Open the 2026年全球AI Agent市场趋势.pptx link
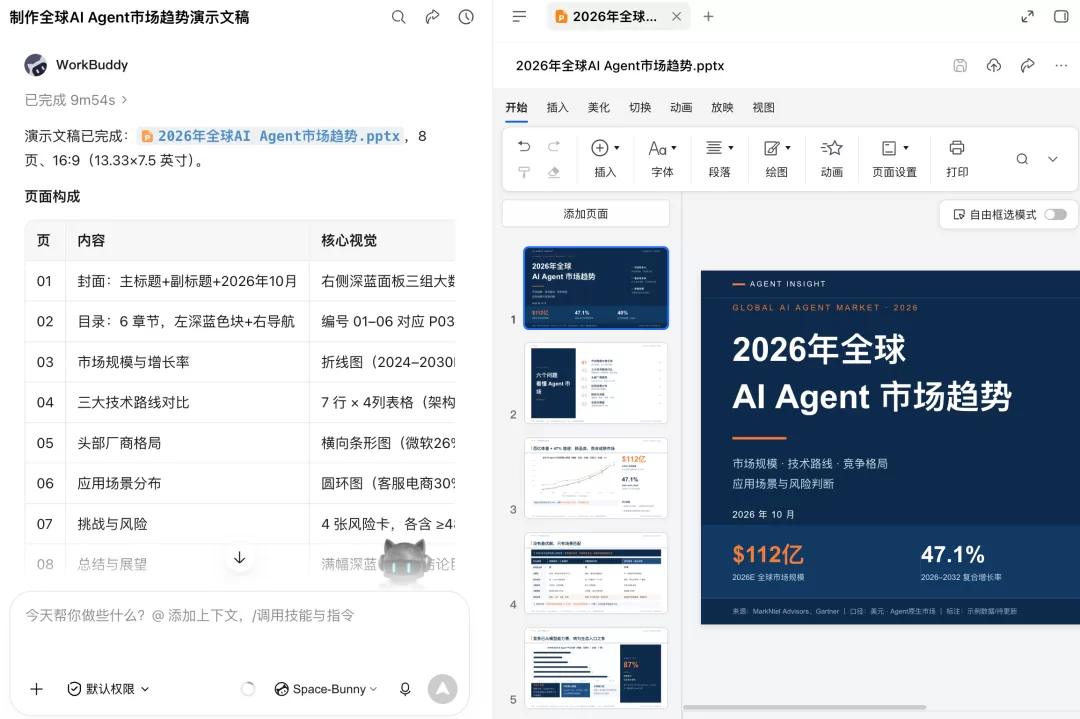The width and height of the screenshot is (1080, 719). (x=271, y=136)
